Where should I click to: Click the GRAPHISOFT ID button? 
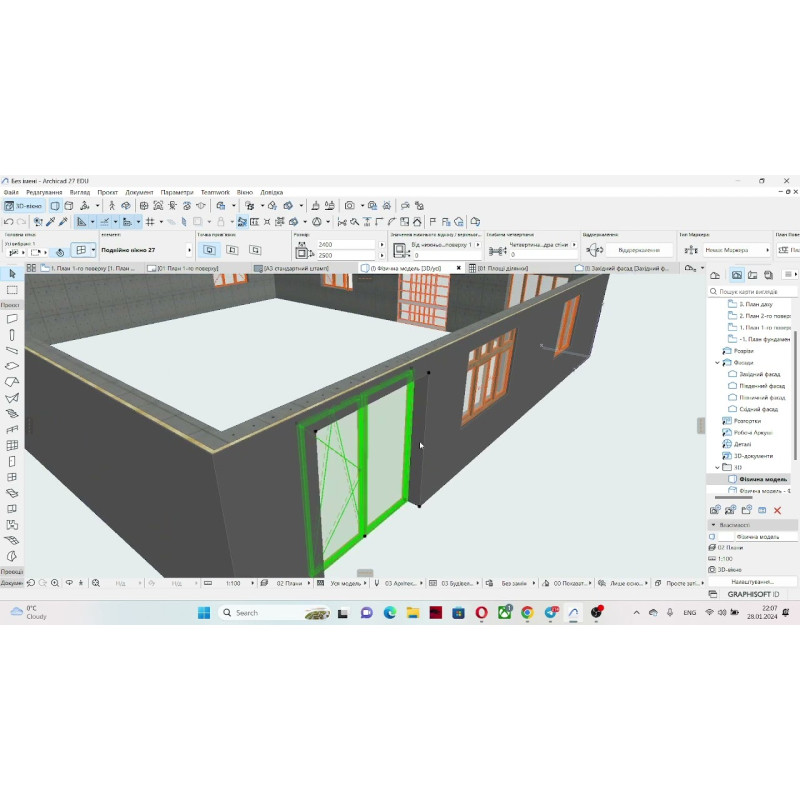coord(752,594)
